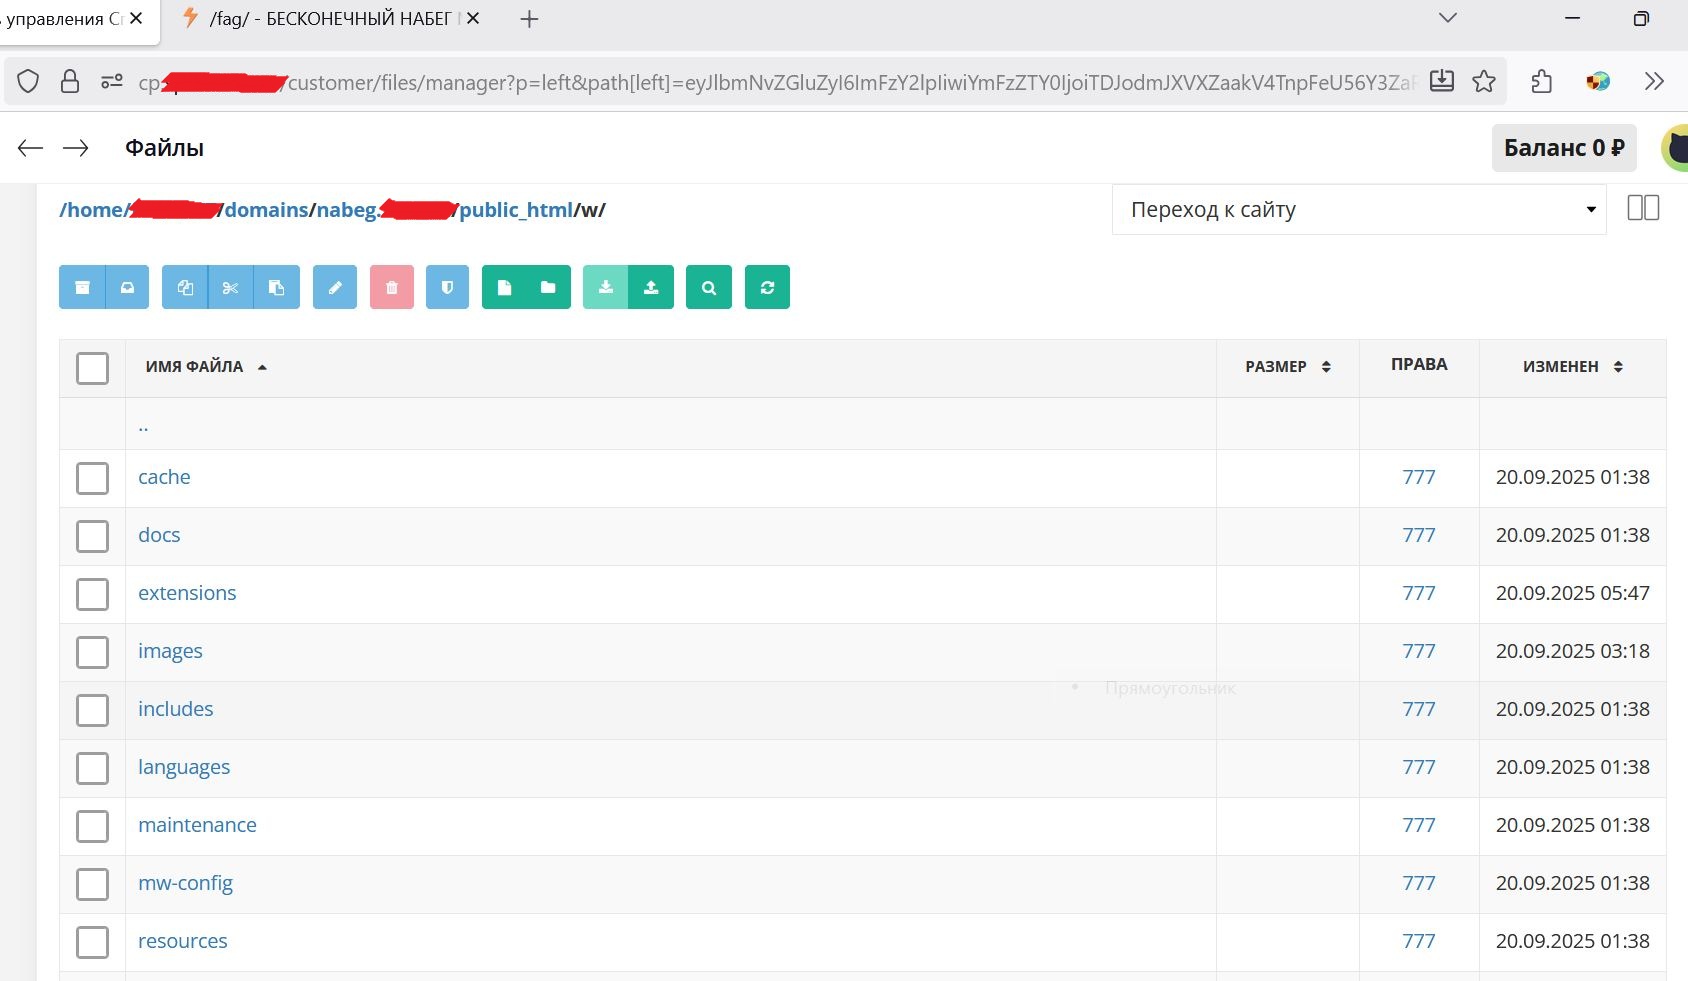Open the docs folder
The height and width of the screenshot is (981, 1688).
click(x=159, y=535)
